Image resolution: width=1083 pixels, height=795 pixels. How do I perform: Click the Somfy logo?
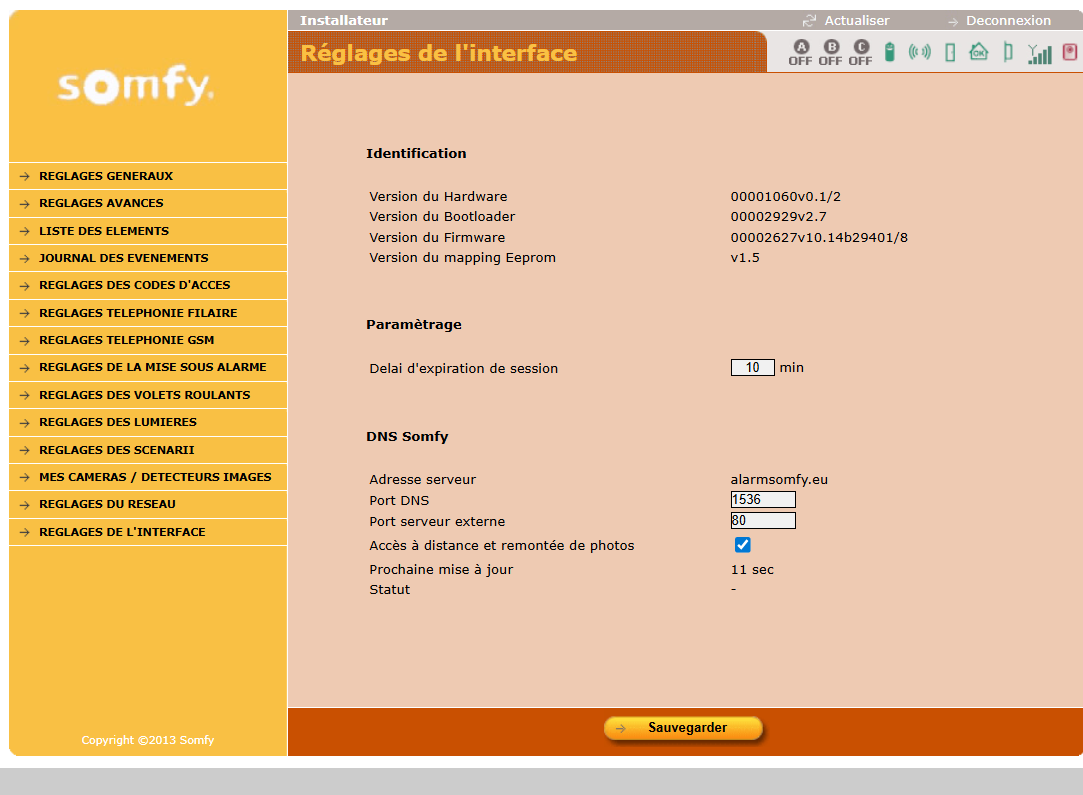pyautogui.click(x=136, y=86)
